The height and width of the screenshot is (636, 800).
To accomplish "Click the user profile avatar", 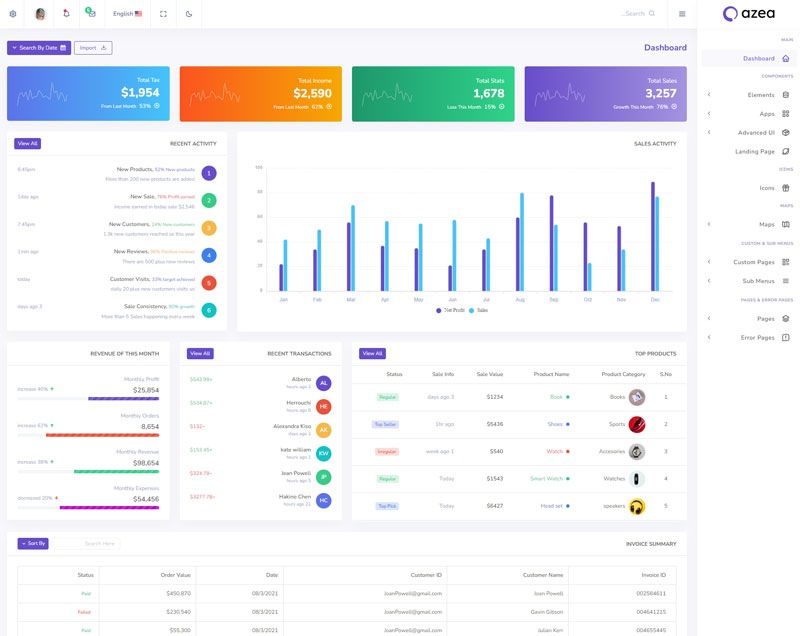I will pyautogui.click(x=40, y=14).
